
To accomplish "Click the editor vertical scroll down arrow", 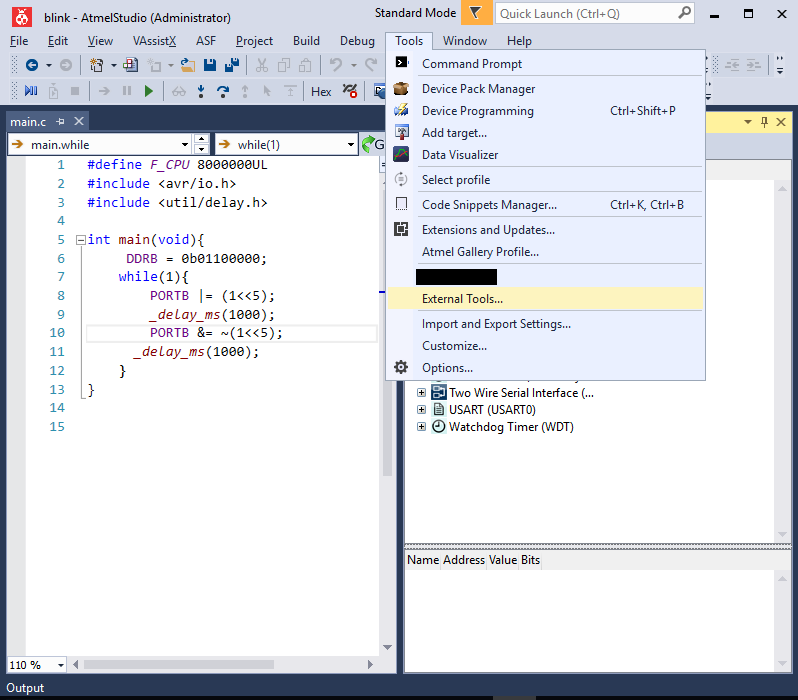I will point(387,647).
